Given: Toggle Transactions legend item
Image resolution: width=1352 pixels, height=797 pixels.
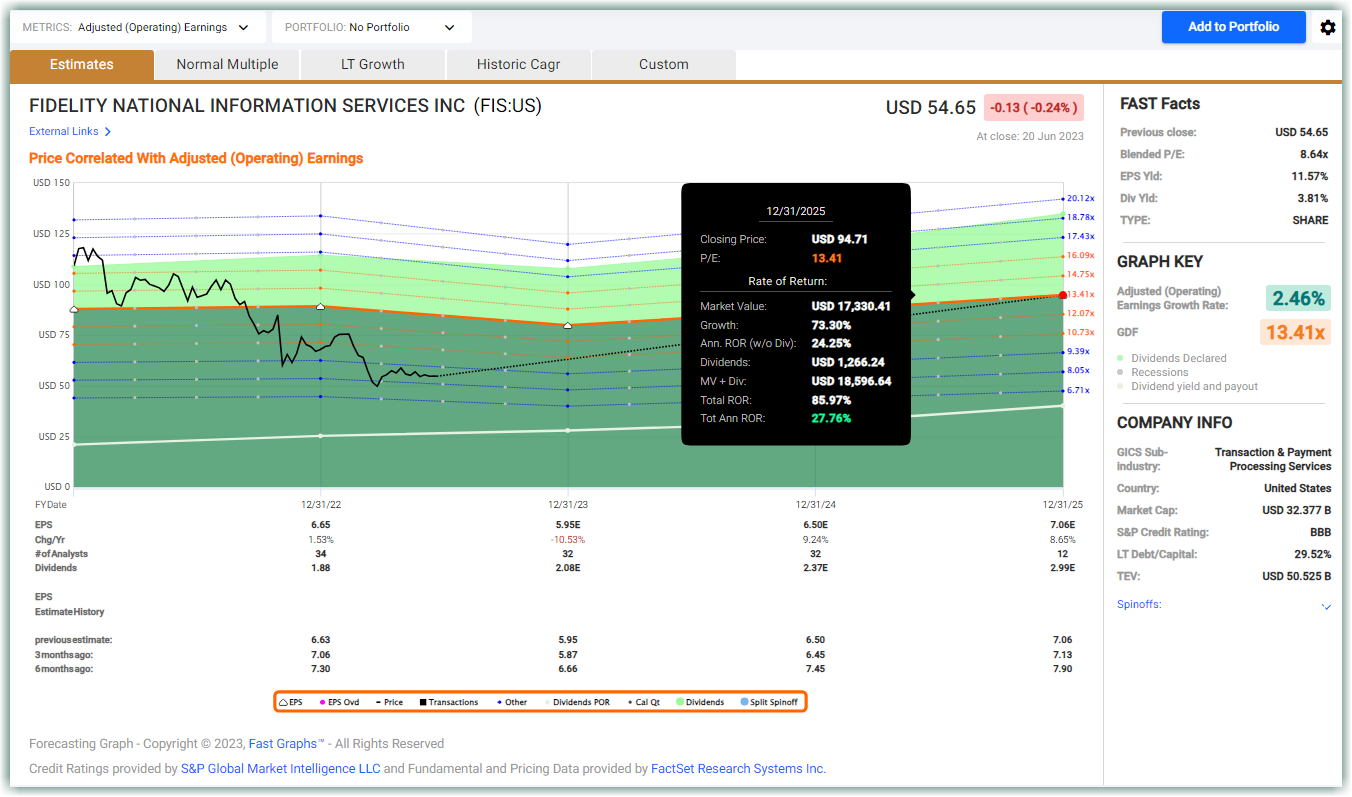Looking at the screenshot, I should (x=449, y=702).
